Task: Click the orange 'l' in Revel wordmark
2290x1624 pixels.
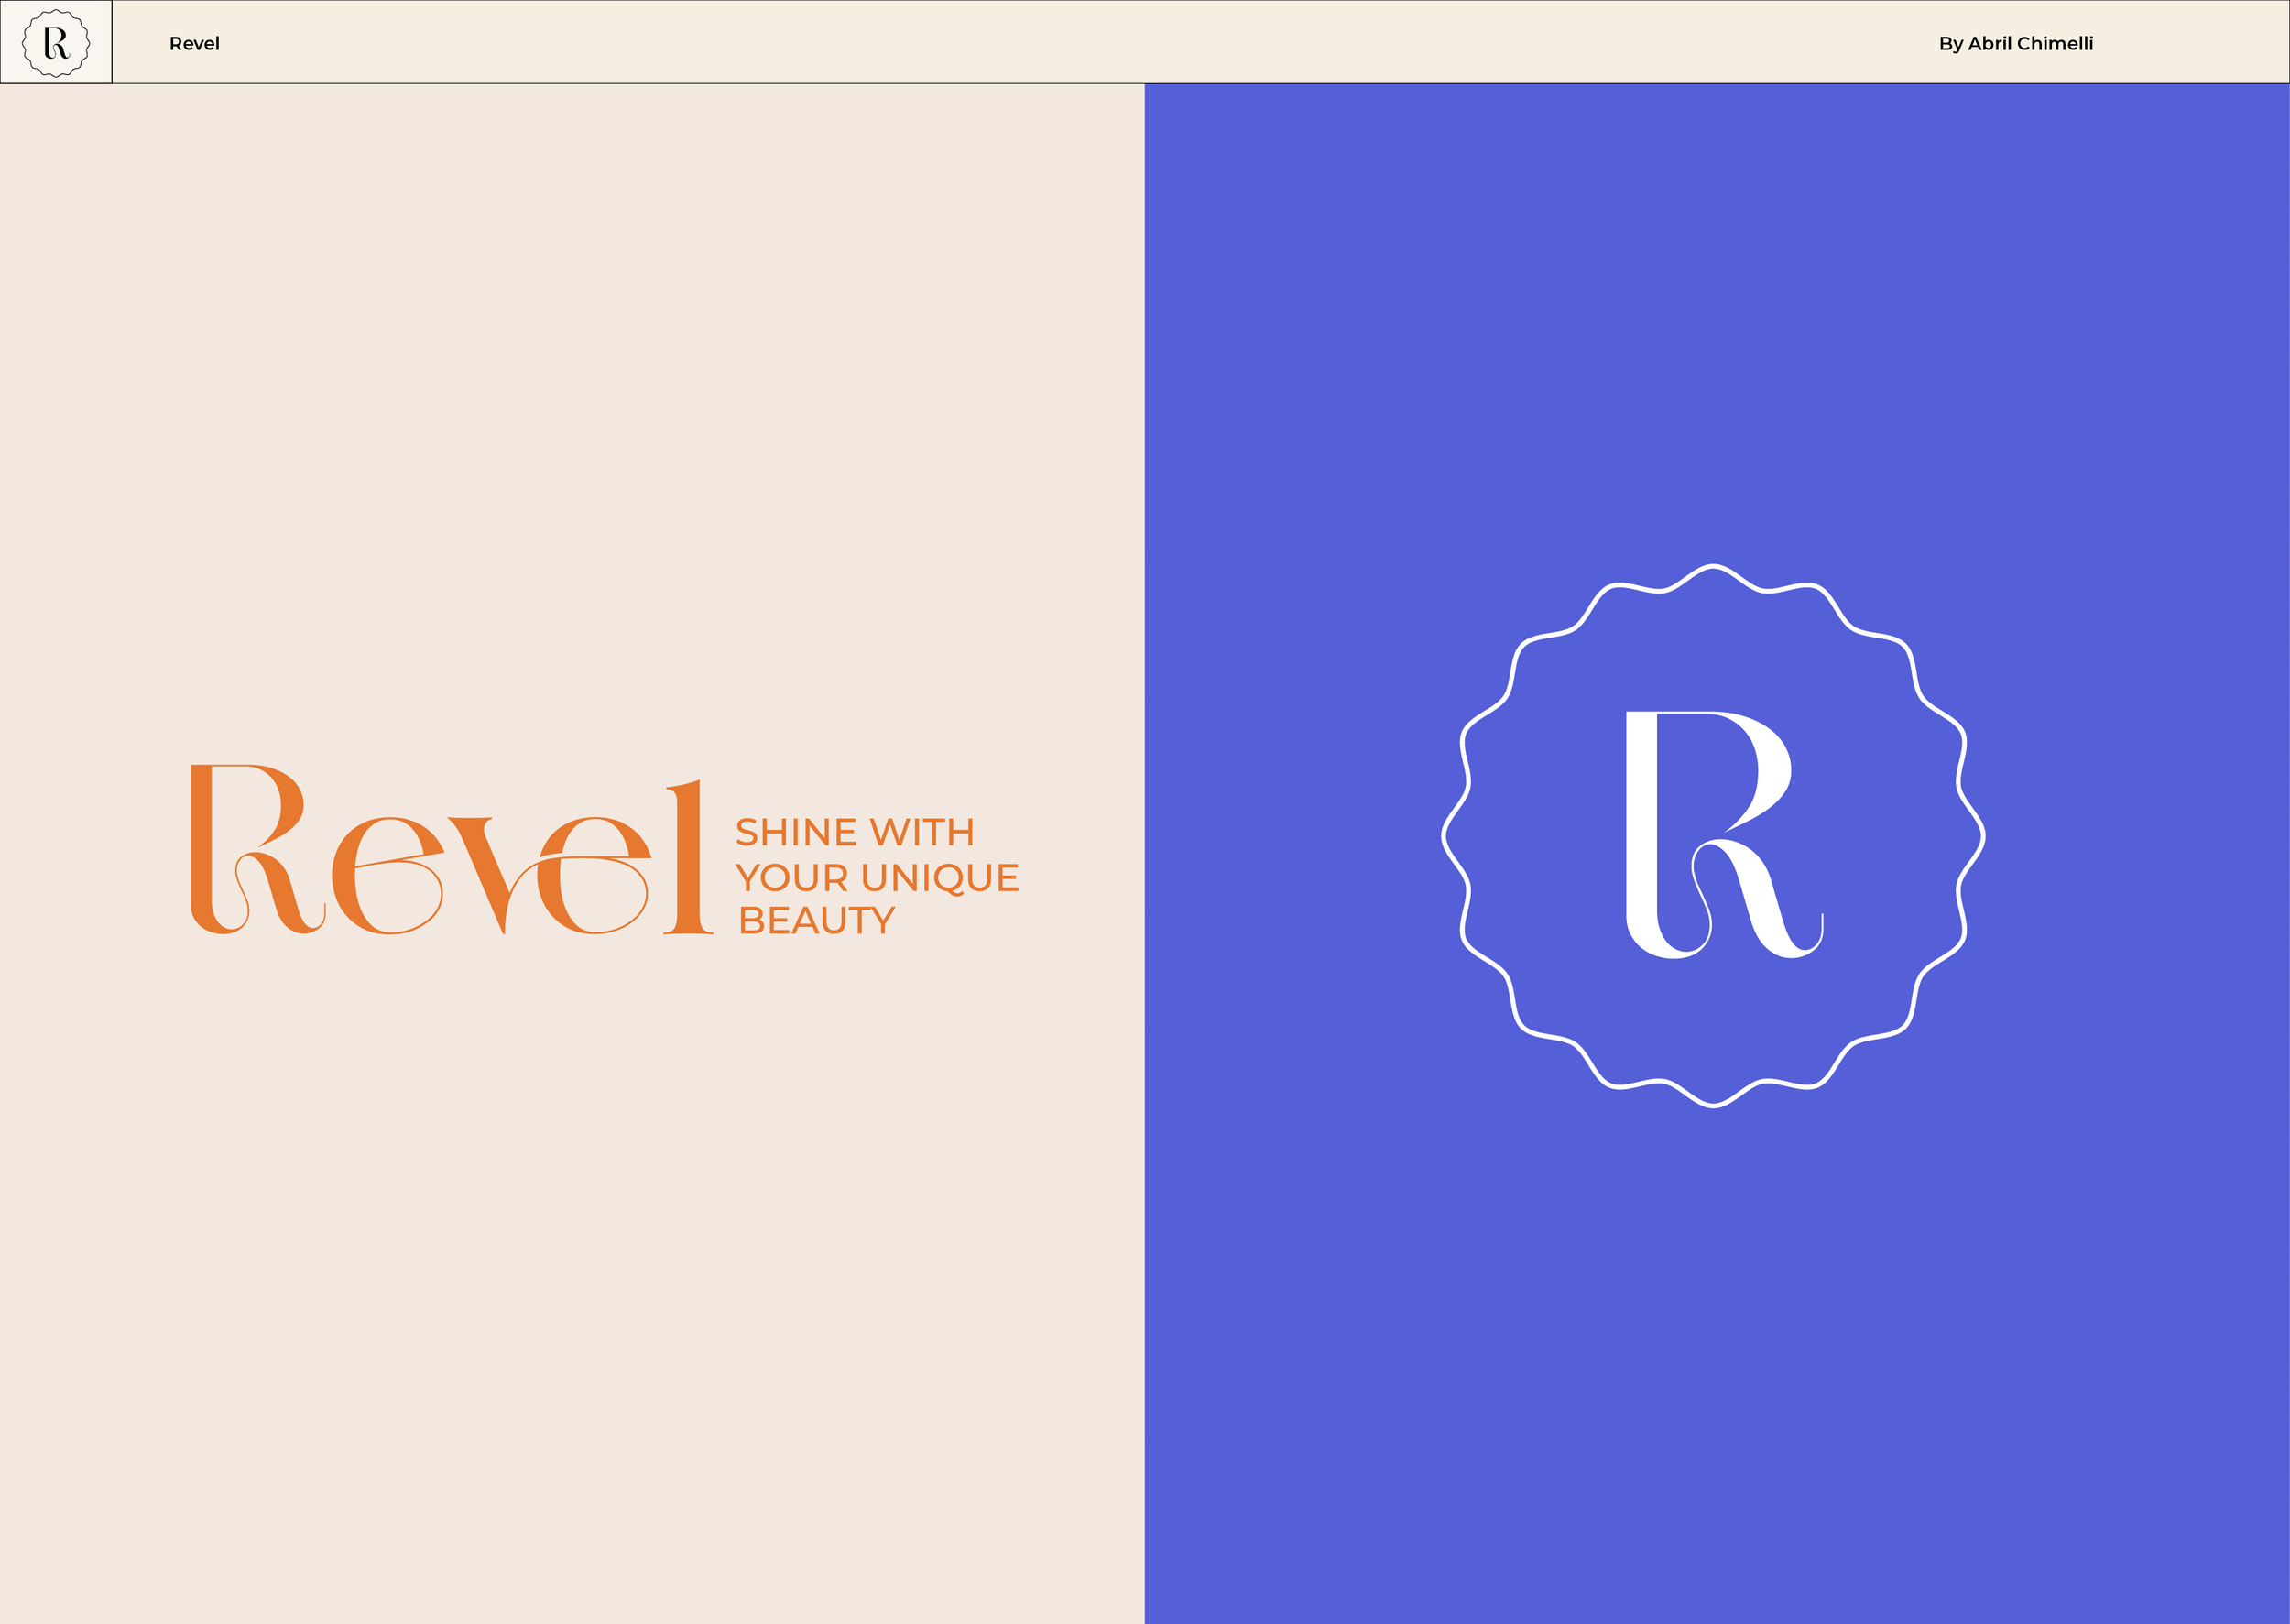Action: pyautogui.click(x=688, y=858)
